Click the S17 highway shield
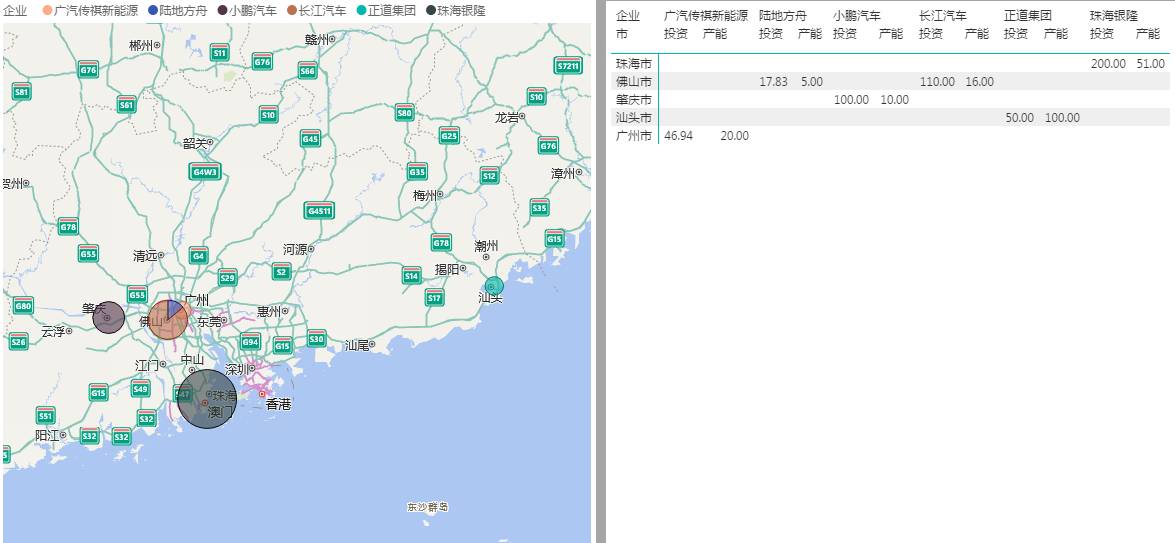Viewport: 1175px width, 543px height. click(x=435, y=297)
